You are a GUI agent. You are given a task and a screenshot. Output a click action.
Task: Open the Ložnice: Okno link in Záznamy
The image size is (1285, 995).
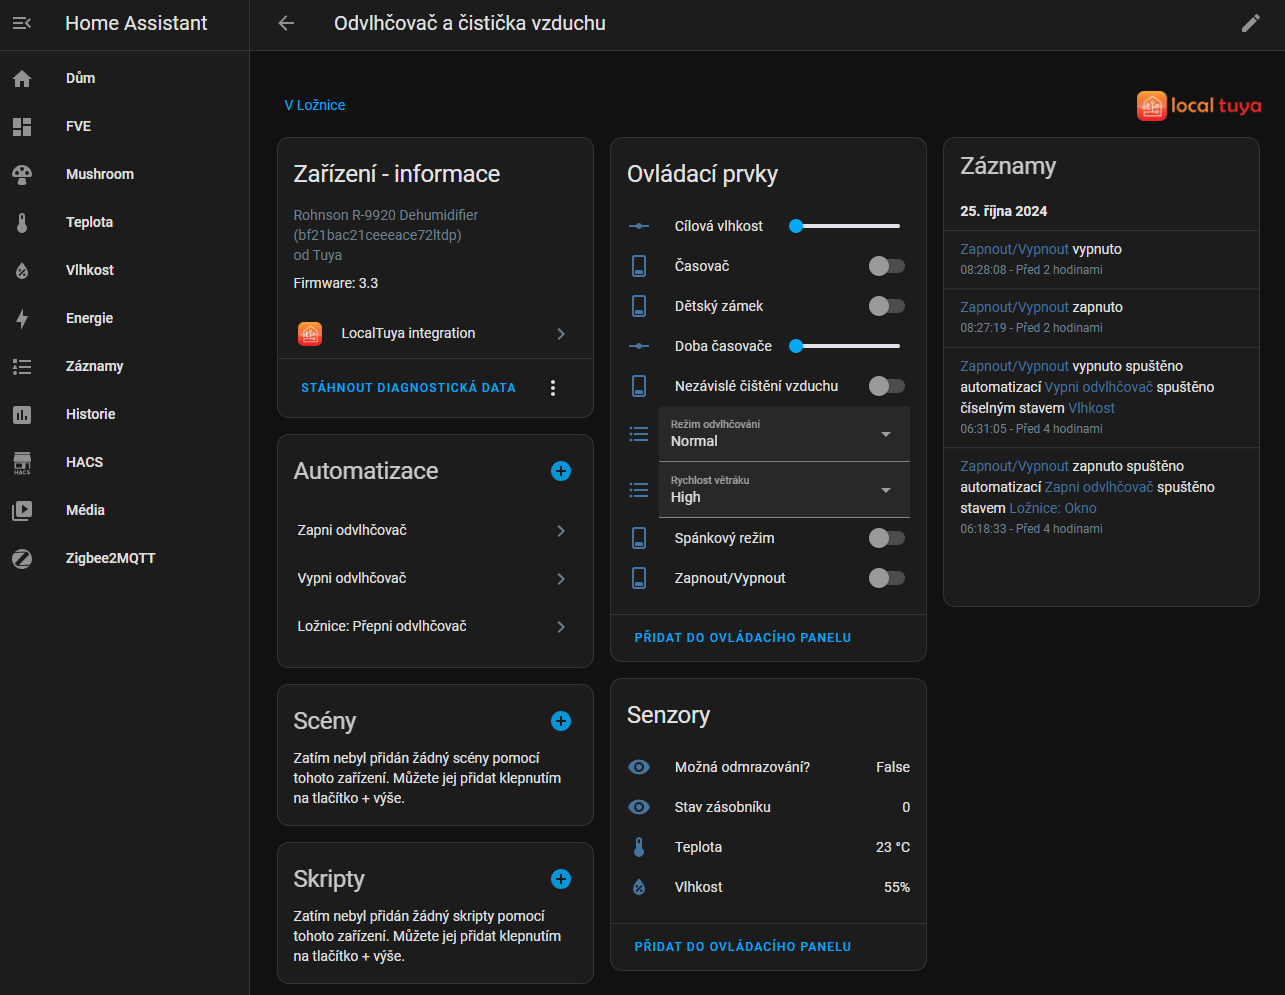(1053, 508)
